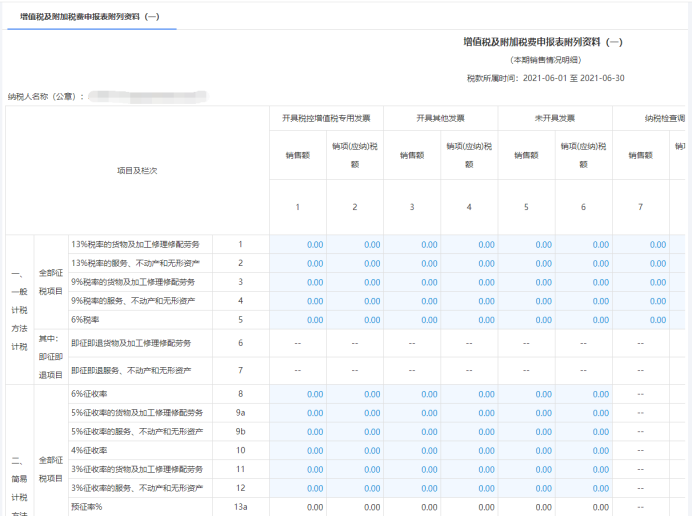The width and height of the screenshot is (692, 517).
Task: Edit row 9a column 5 for 5%征收率的货物
Action: (x=527, y=413)
